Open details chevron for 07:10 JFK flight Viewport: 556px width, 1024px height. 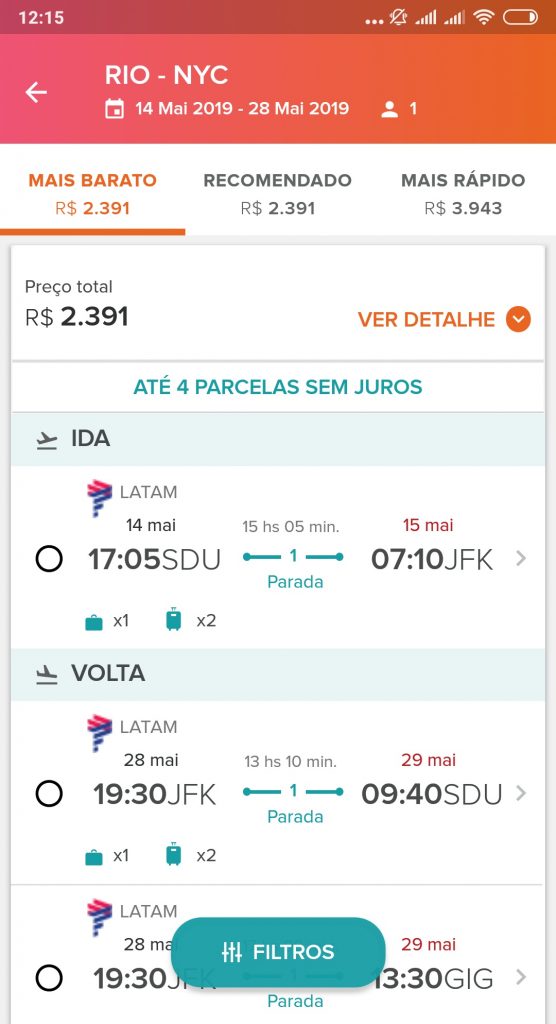pos(521,558)
